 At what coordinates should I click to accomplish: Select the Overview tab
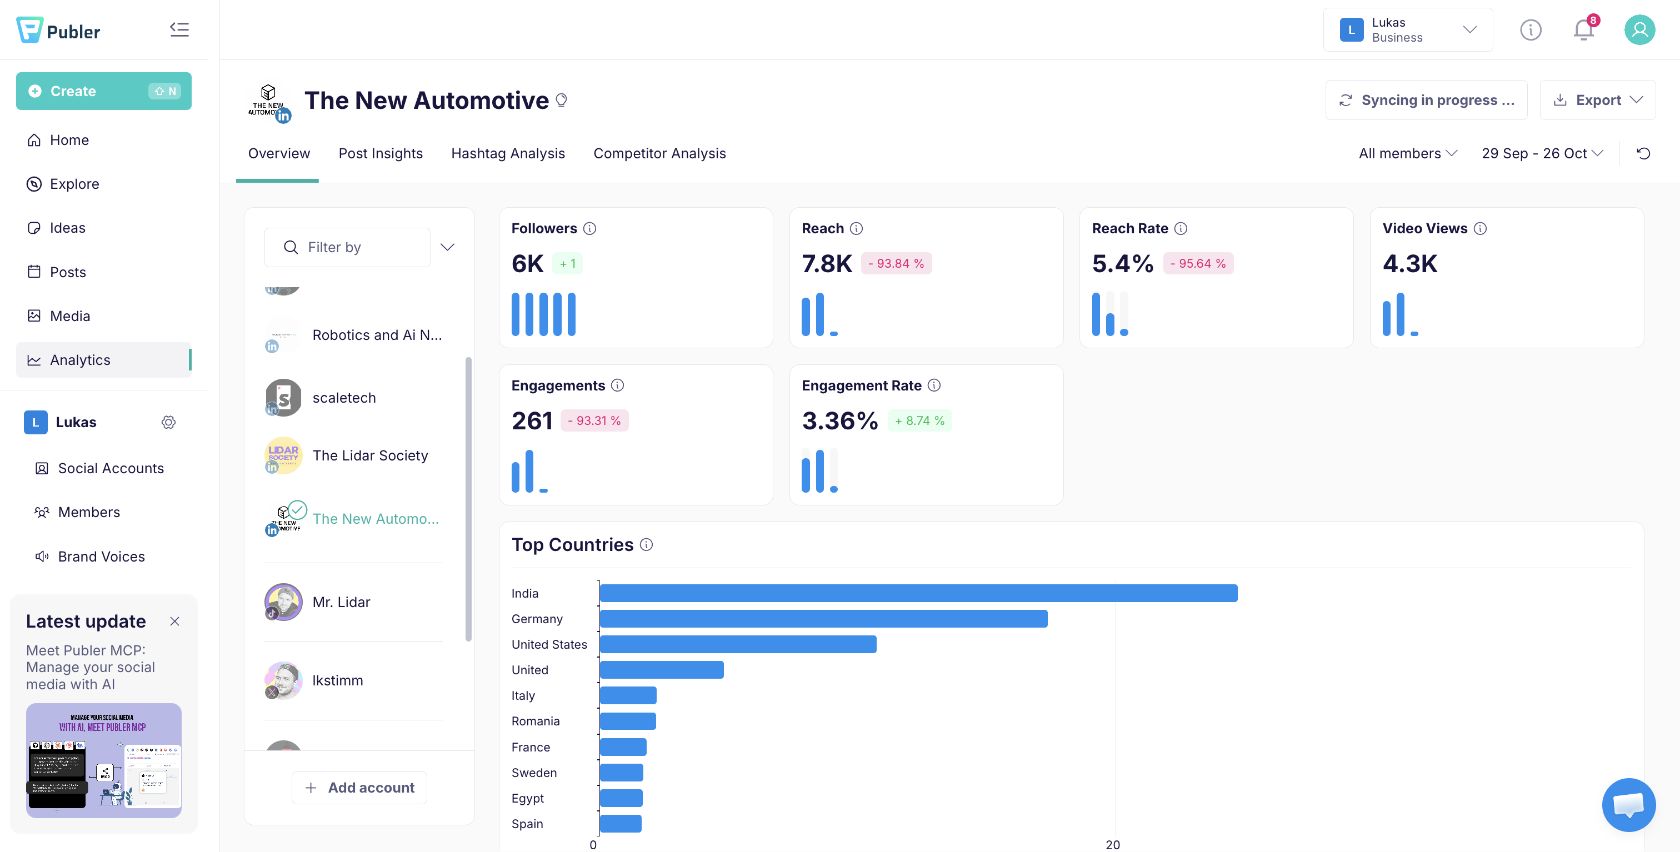click(279, 153)
